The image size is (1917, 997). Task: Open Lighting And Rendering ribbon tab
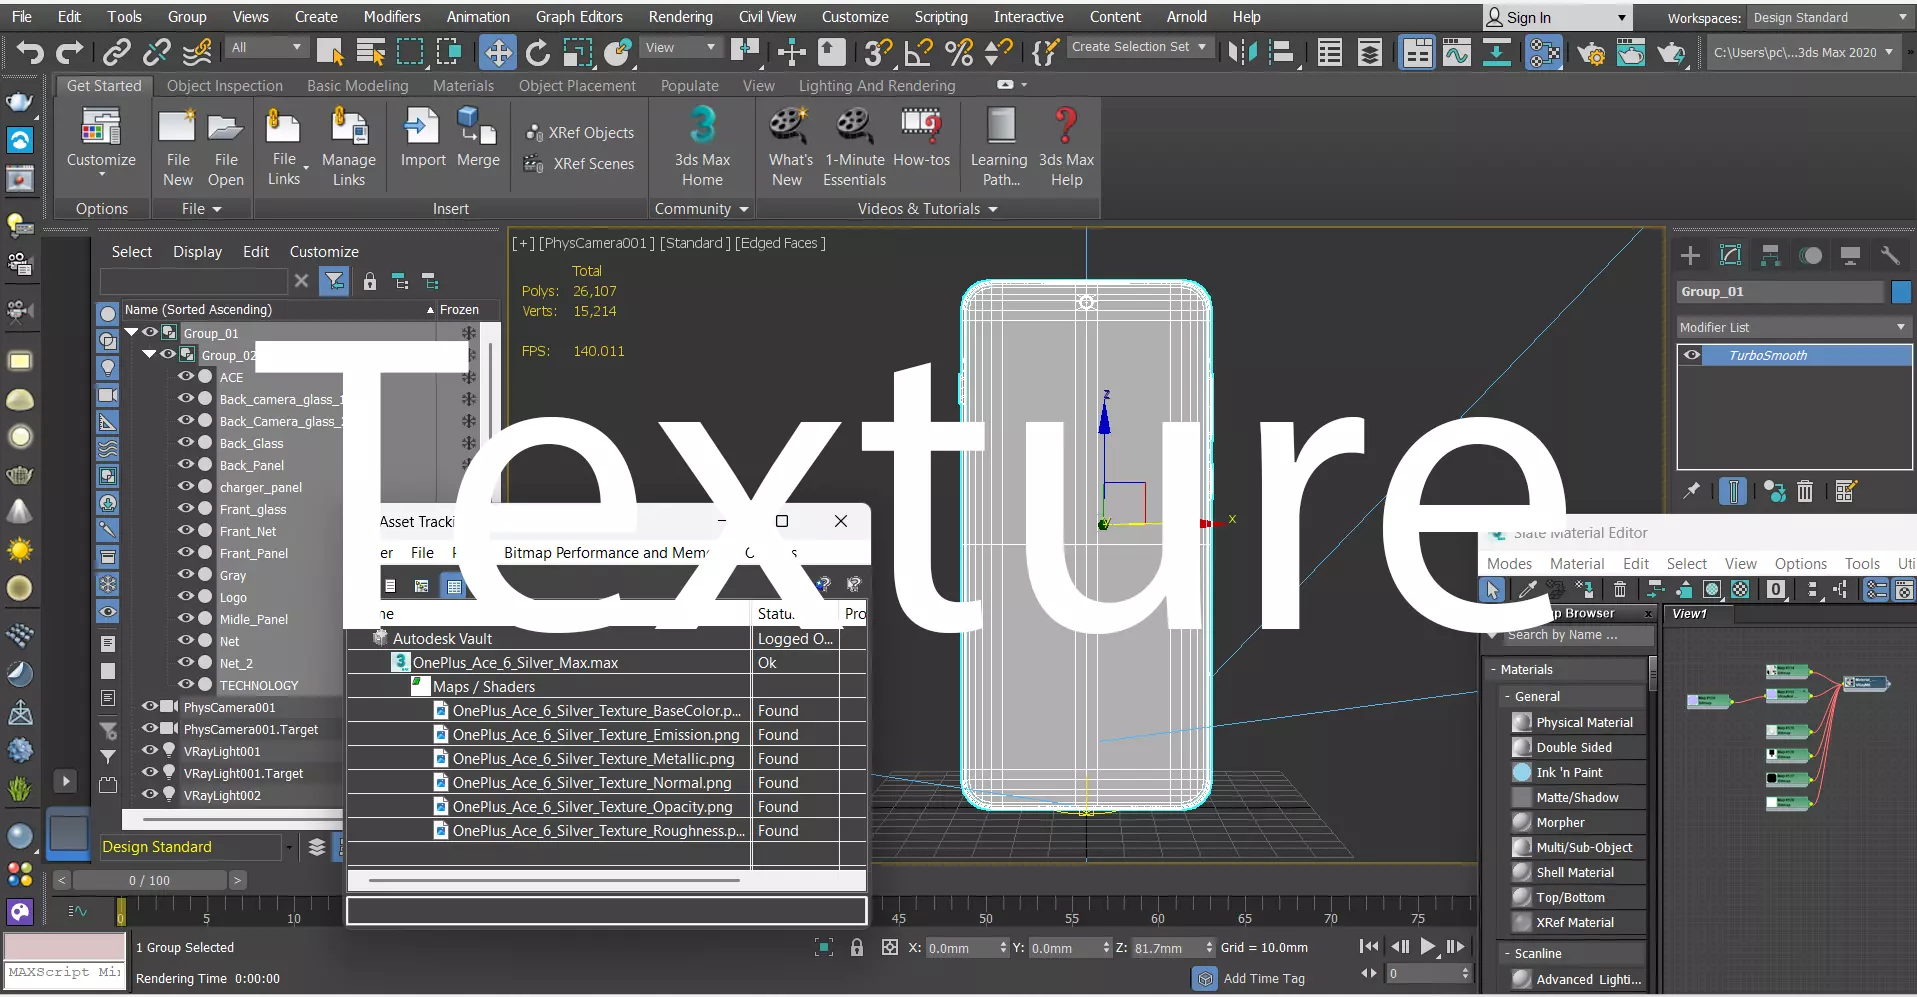(x=877, y=86)
